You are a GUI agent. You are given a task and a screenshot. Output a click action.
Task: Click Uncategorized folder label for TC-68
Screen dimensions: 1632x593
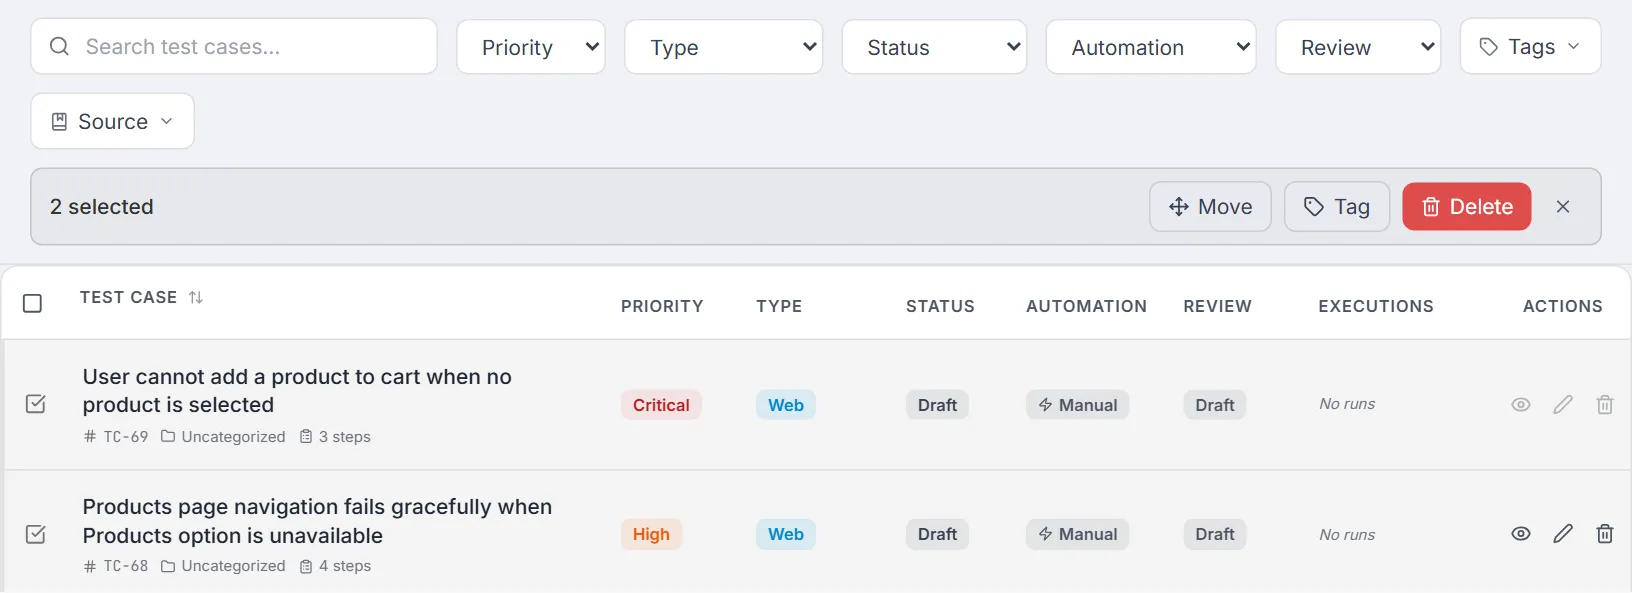click(x=233, y=566)
